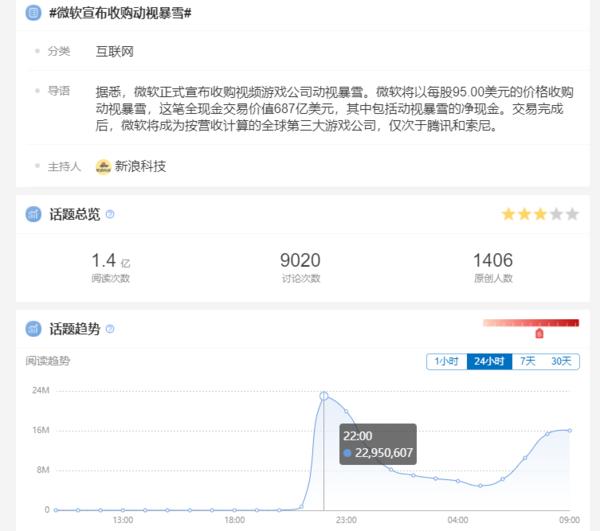Click the 1.4 亿 read count value
Image resolution: width=600 pixels, height=531 pixels.
111,261
